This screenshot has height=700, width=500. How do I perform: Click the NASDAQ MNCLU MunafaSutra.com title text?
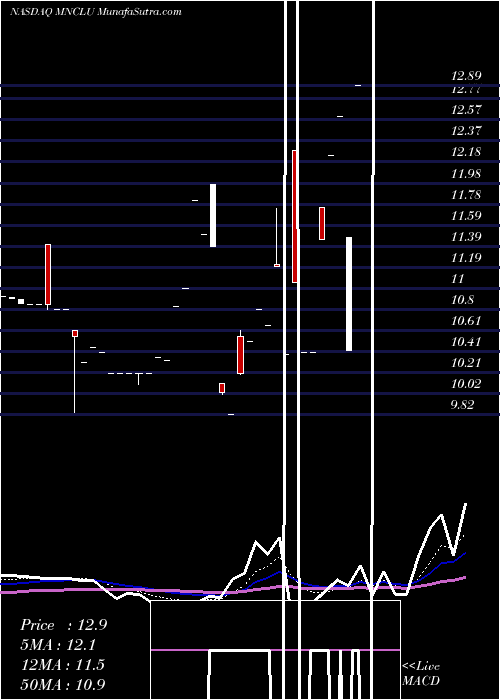click(x=96, y=12)
